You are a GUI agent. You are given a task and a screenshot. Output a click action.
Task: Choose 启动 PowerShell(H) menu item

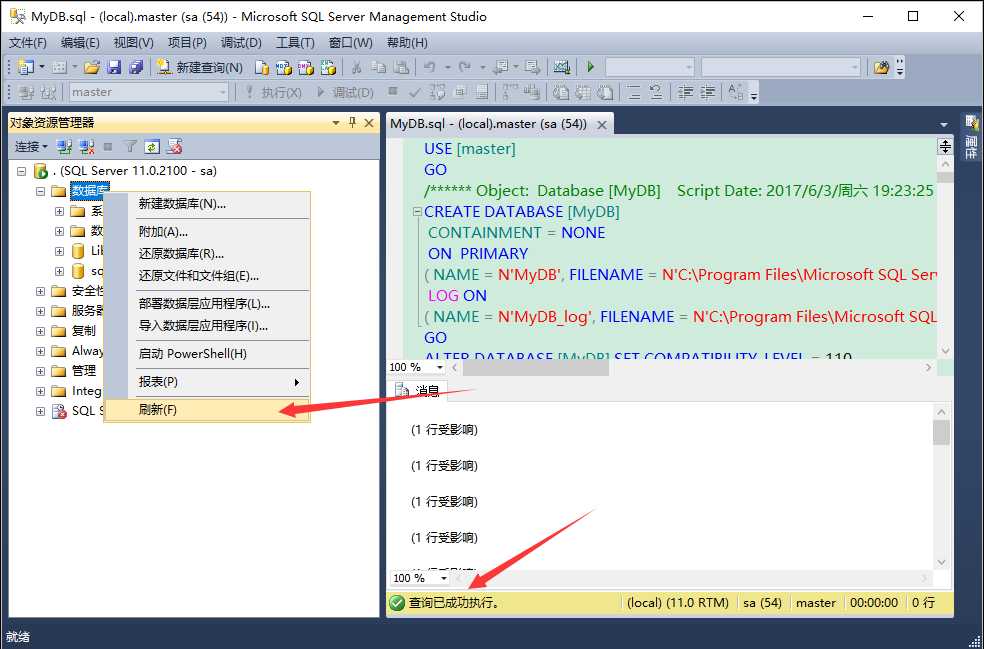(207, 354)
